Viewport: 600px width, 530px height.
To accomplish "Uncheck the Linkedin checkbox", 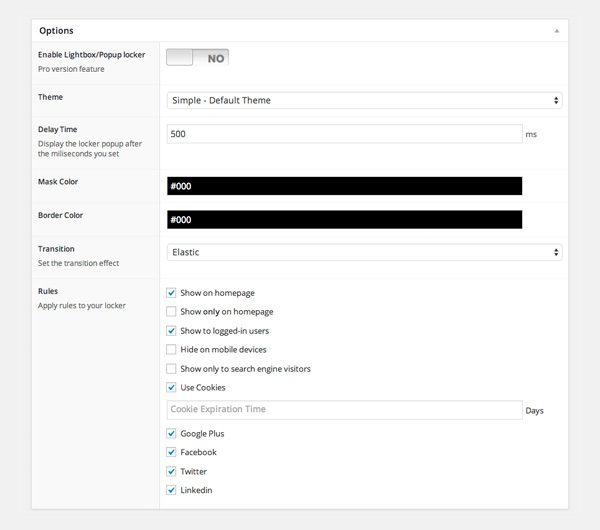I will click(172, 491).
